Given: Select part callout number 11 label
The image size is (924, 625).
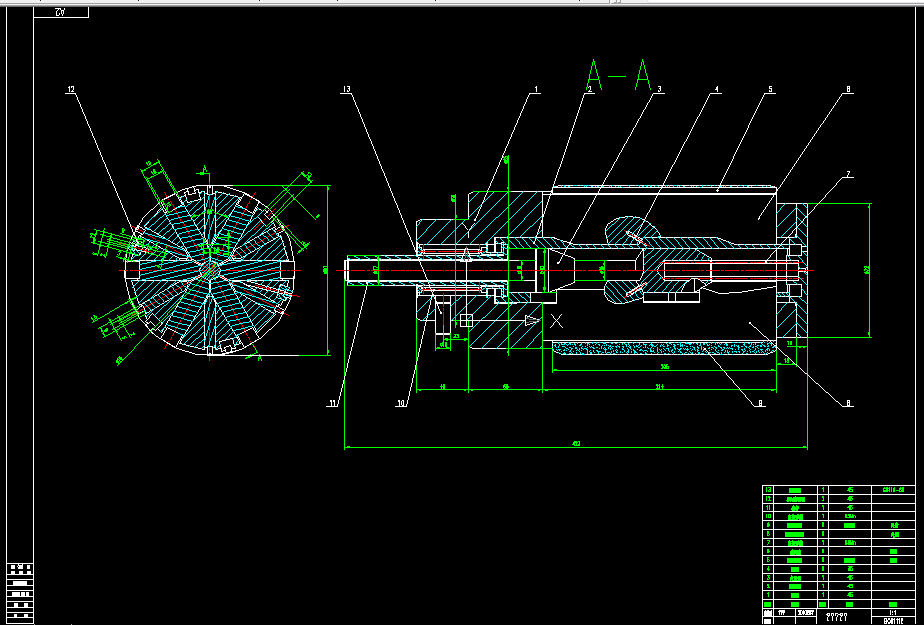Looking at the screenshot, I should click(332, 404).
